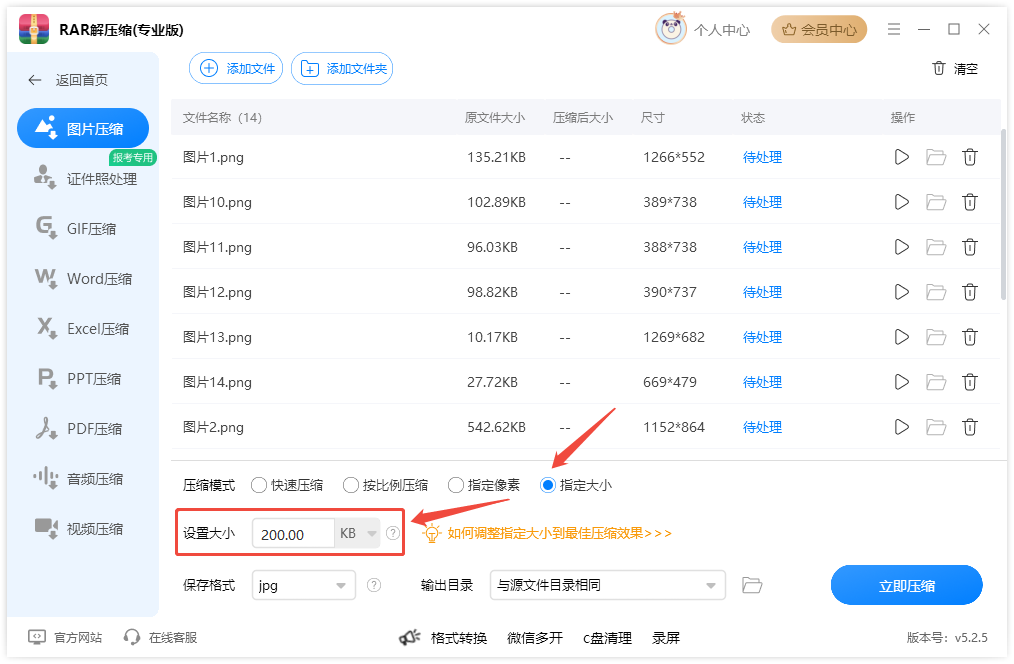Open PDF压缩 in sidebar
This screenshot has width=1014, height=664.
pyautogui.click(x=79, y=429)
